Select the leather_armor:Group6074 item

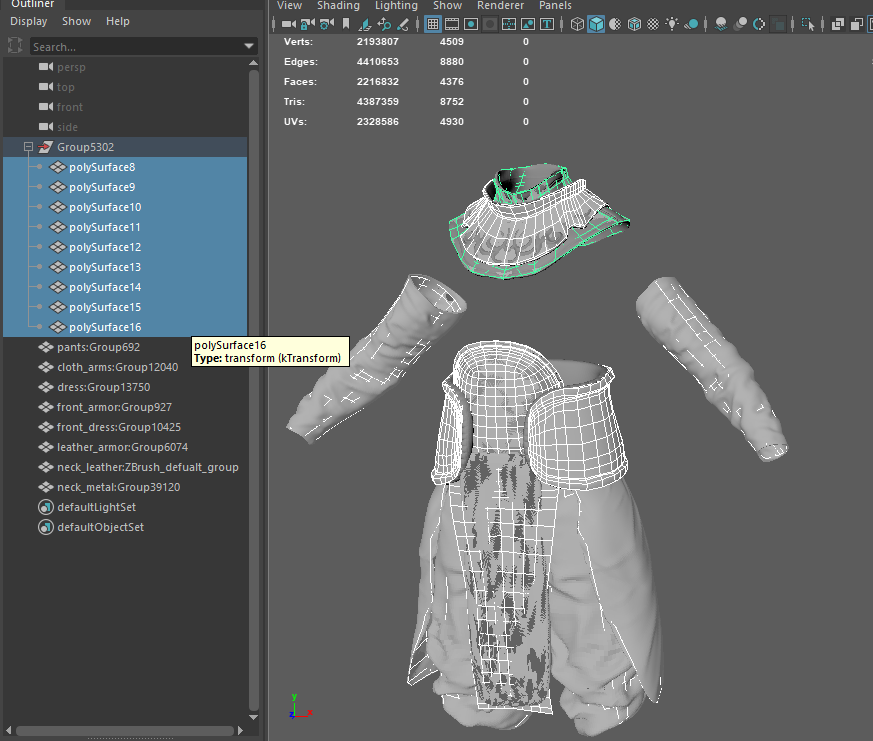click(122, 447)
